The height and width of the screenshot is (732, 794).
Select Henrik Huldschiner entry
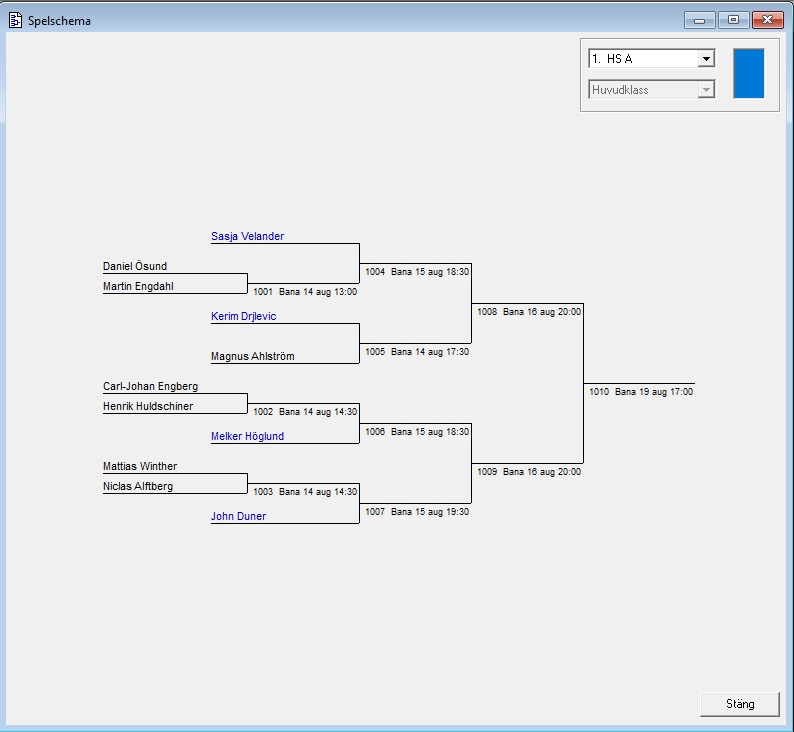point(148,407)
